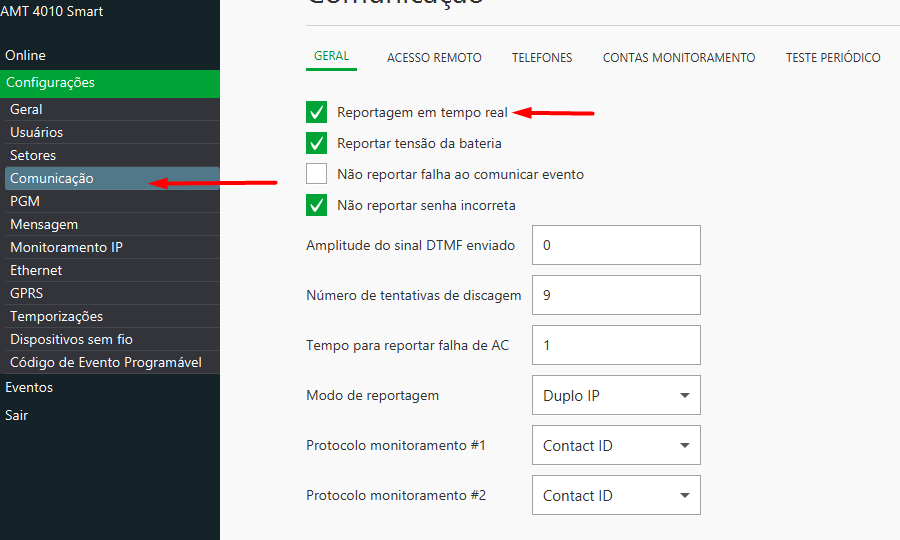
Task: Focus the 'Número de tentativas de discagem' field
Action: (x=616, y=295)
